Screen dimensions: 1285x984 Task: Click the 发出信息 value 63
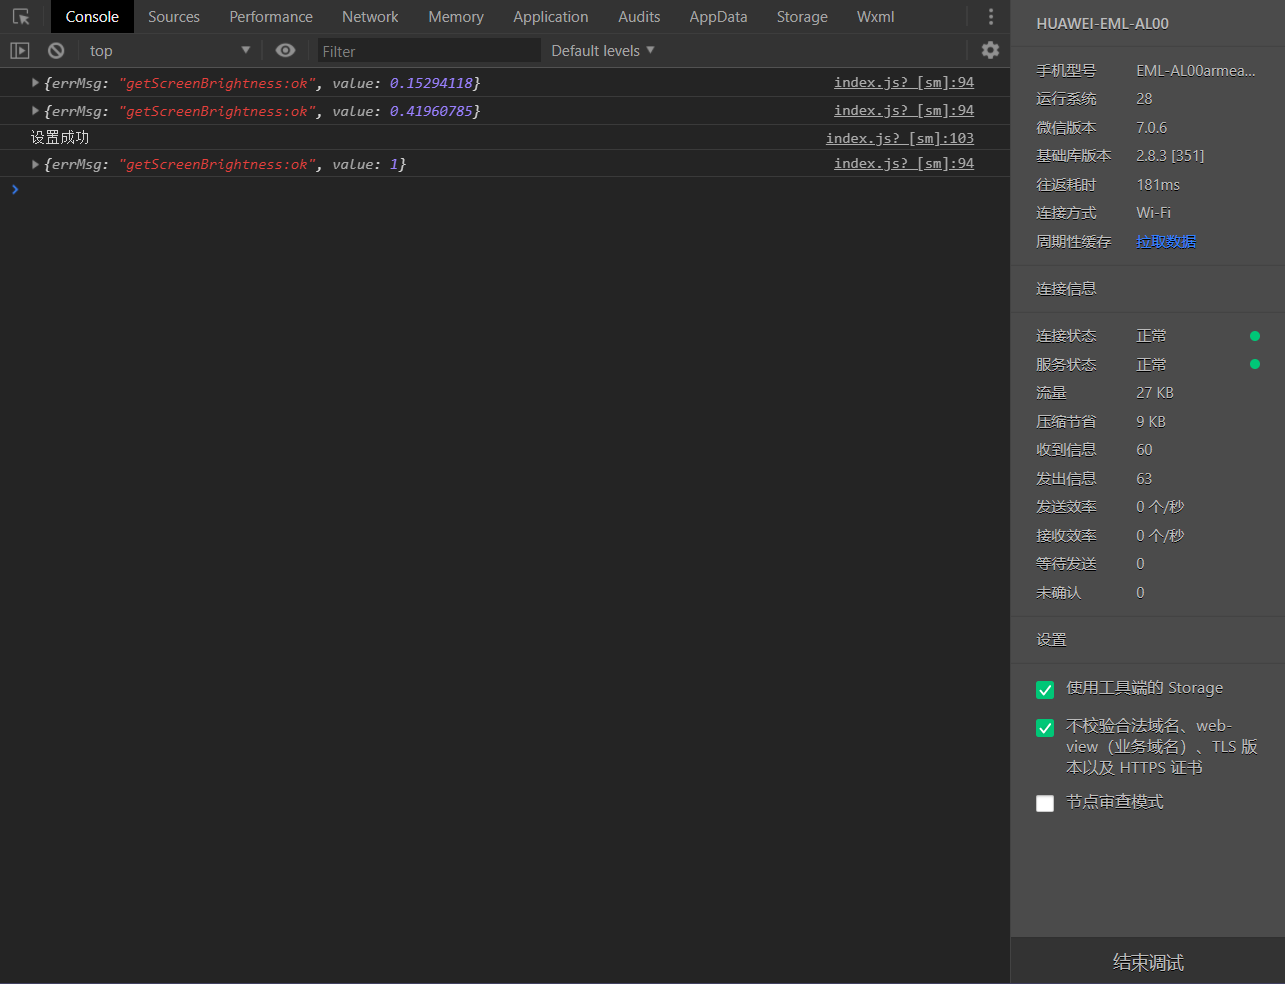click(x=1144, y=478)
